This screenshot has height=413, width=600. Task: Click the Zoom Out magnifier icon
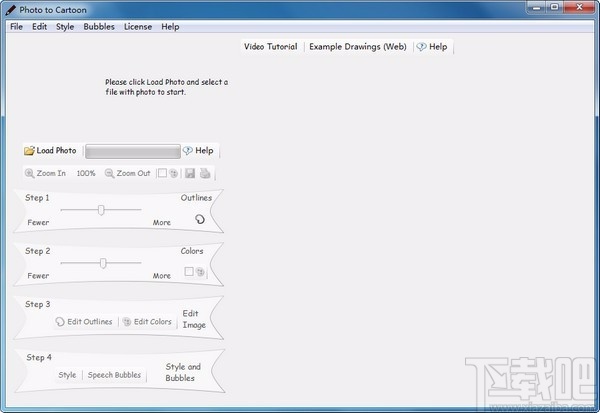click(x=109, y=173)
